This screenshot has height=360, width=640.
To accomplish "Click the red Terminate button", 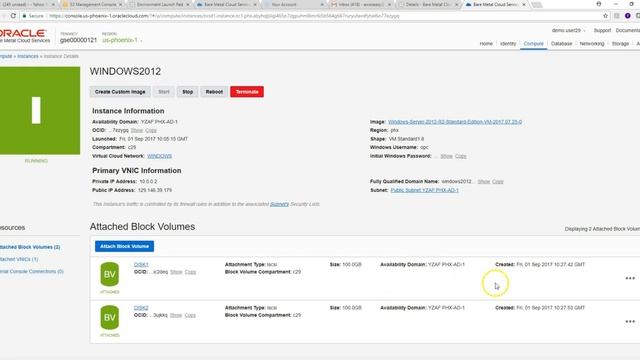I will [247, 92].
